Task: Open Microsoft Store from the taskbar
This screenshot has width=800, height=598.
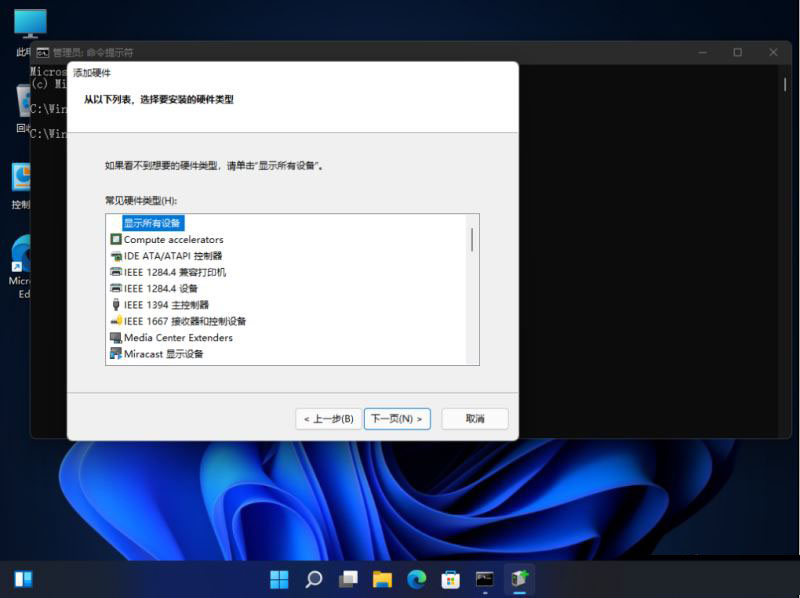Action: (449, 579)
